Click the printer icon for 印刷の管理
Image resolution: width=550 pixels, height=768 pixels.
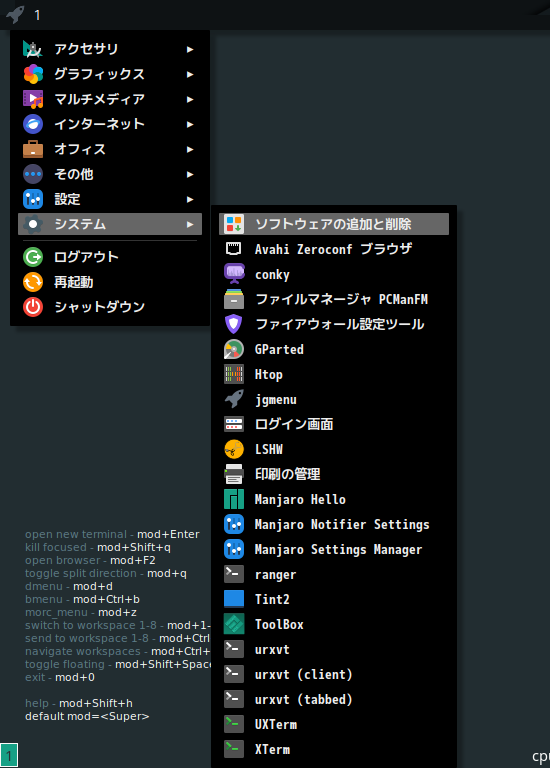234,474
